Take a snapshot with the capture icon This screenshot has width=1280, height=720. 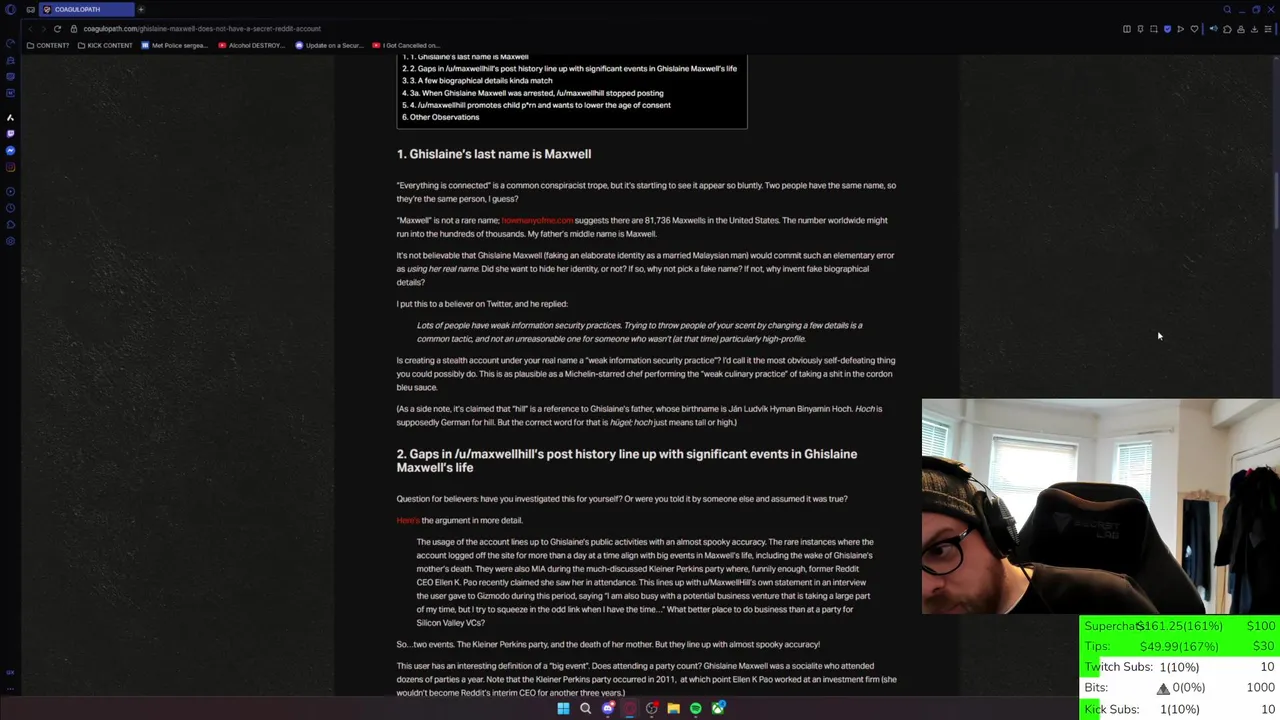(1153, 29)
